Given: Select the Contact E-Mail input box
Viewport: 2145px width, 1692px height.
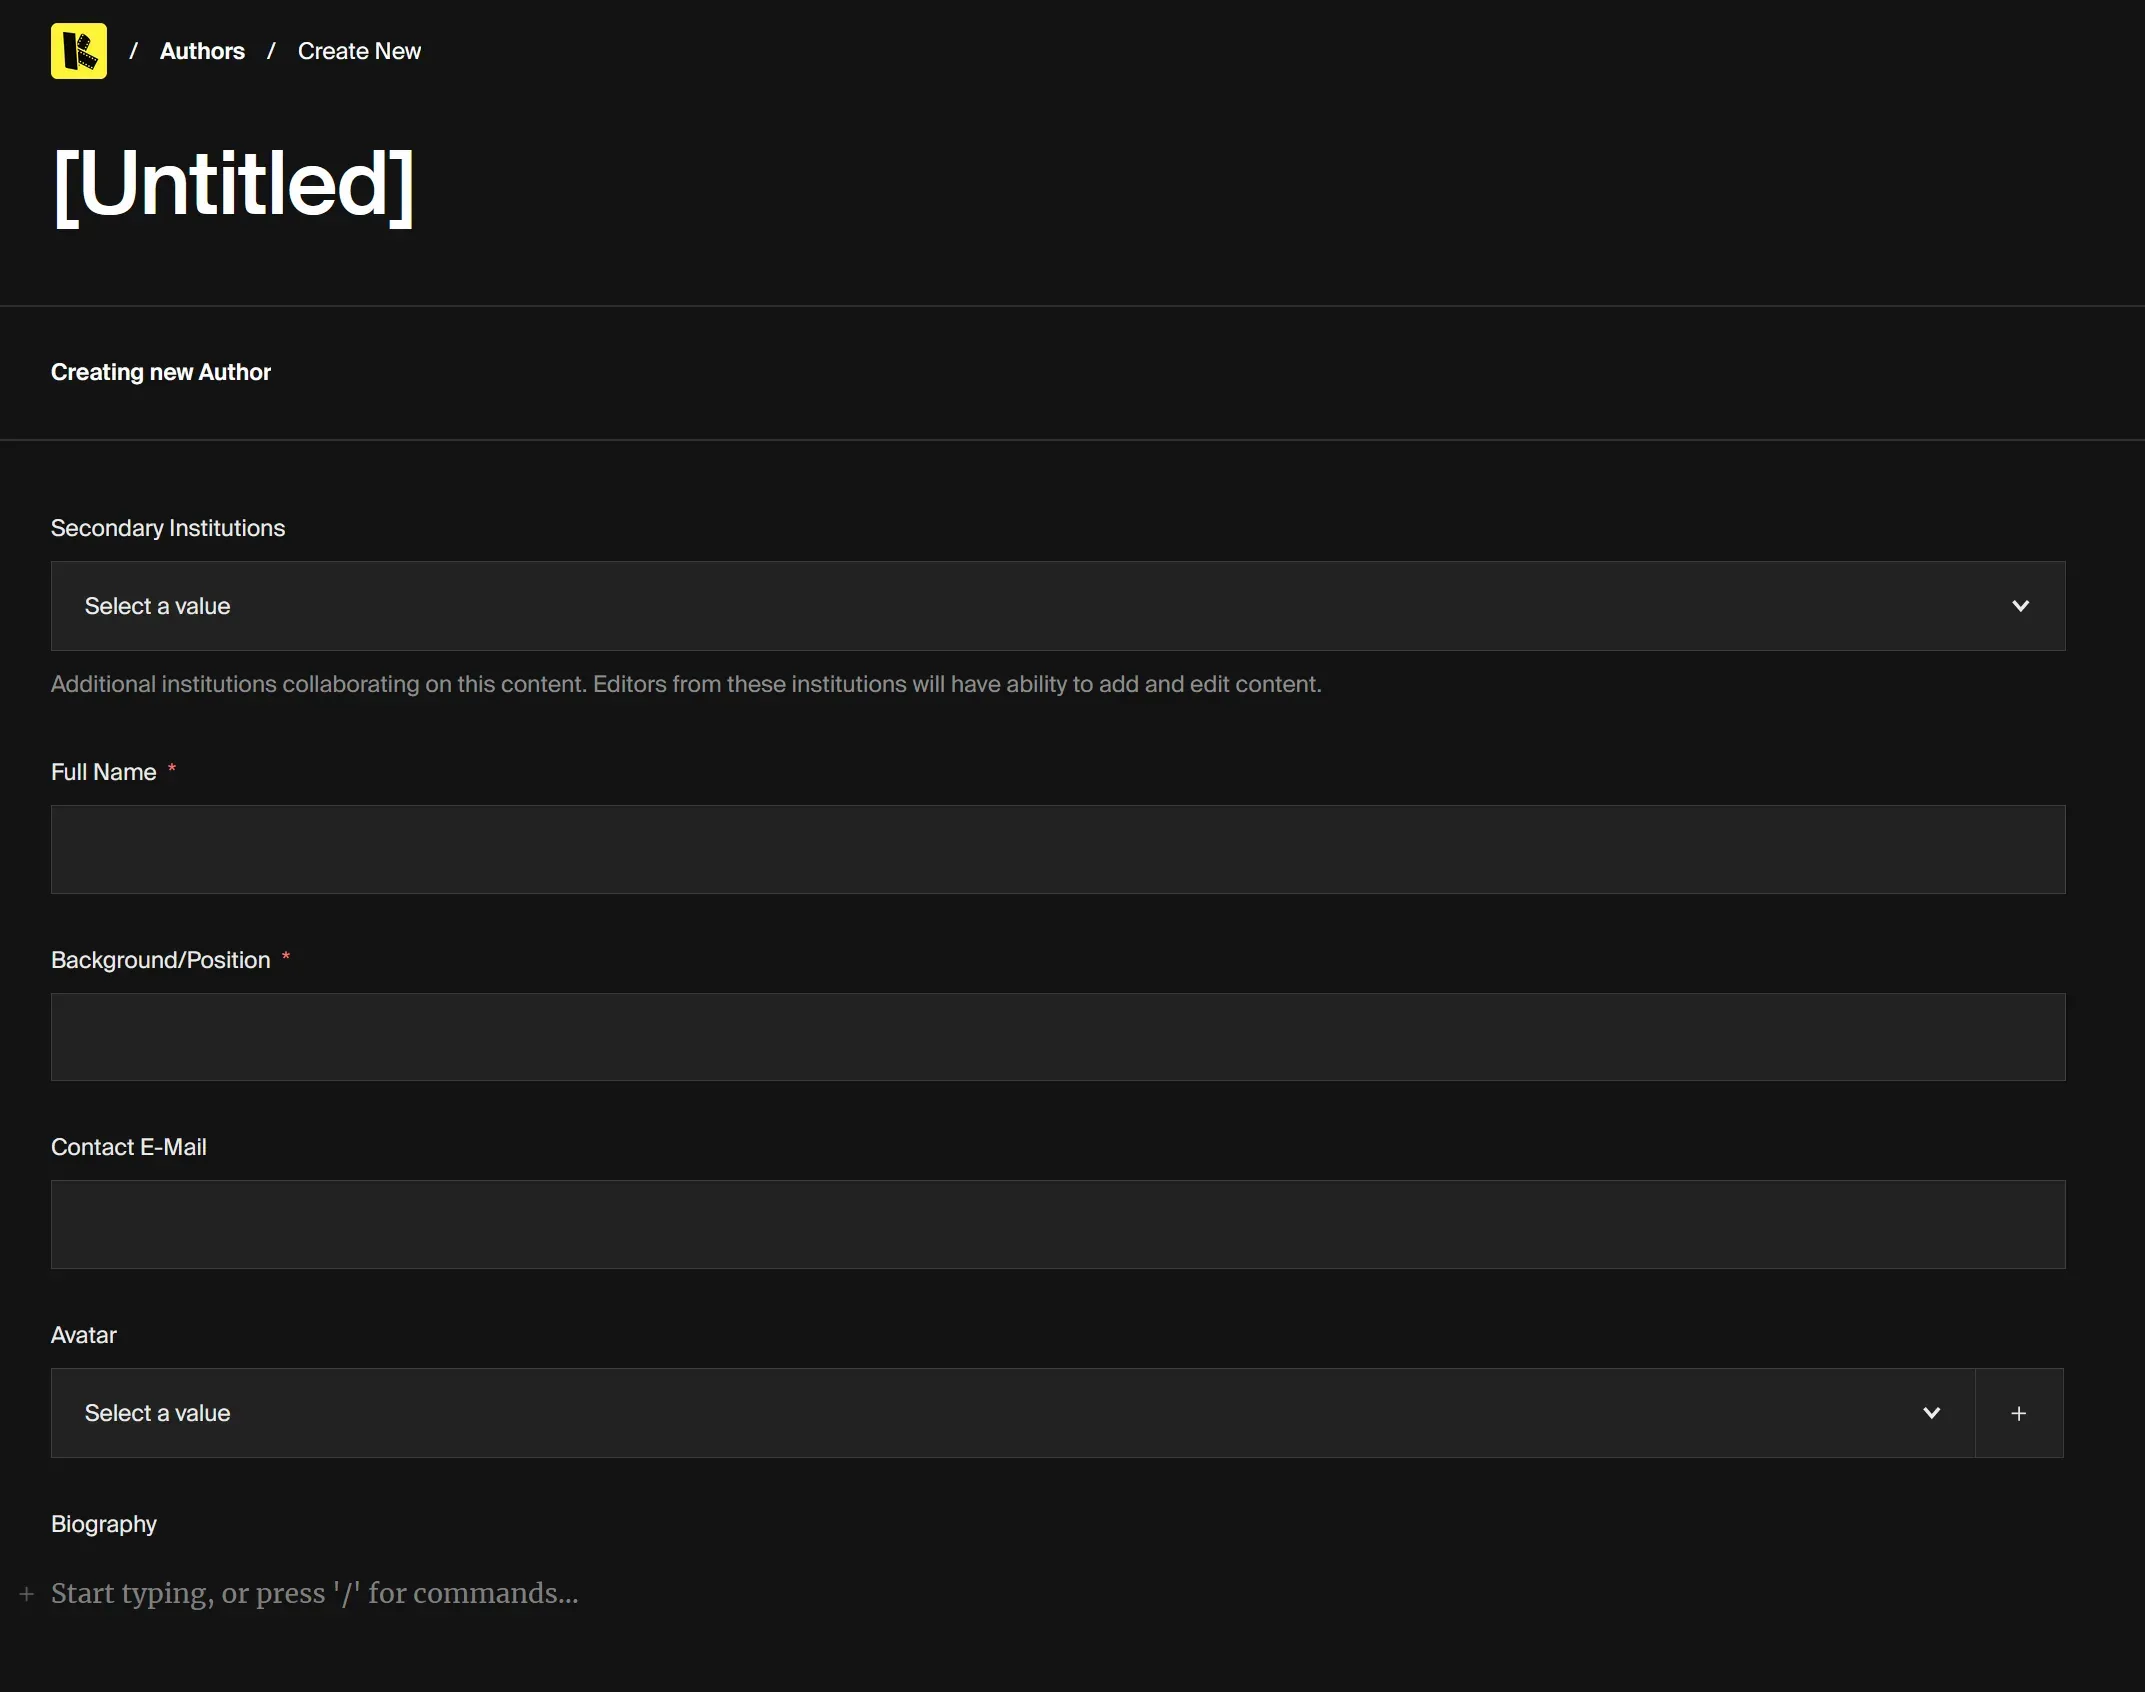Looking at the screenshot, I should [1058, 1224].
